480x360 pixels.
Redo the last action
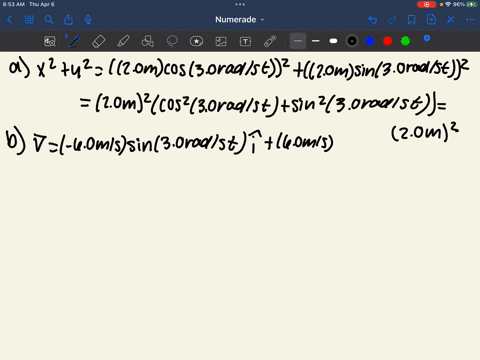[x=392, y=20]
